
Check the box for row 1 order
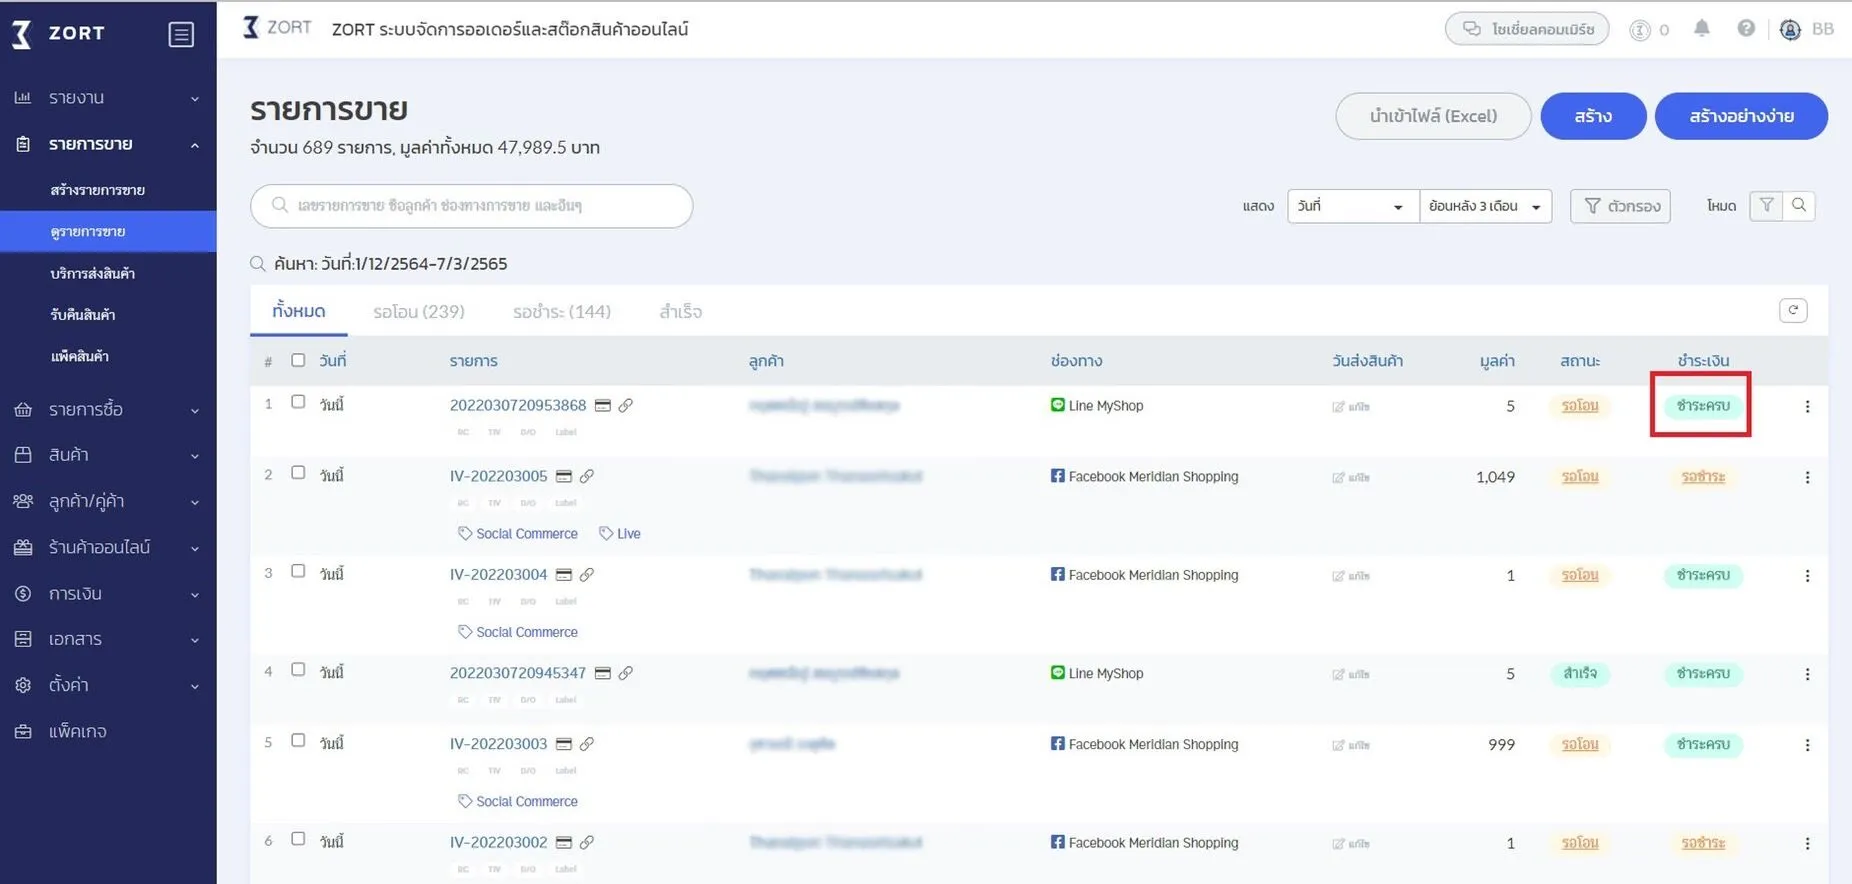tap(298, 402)
